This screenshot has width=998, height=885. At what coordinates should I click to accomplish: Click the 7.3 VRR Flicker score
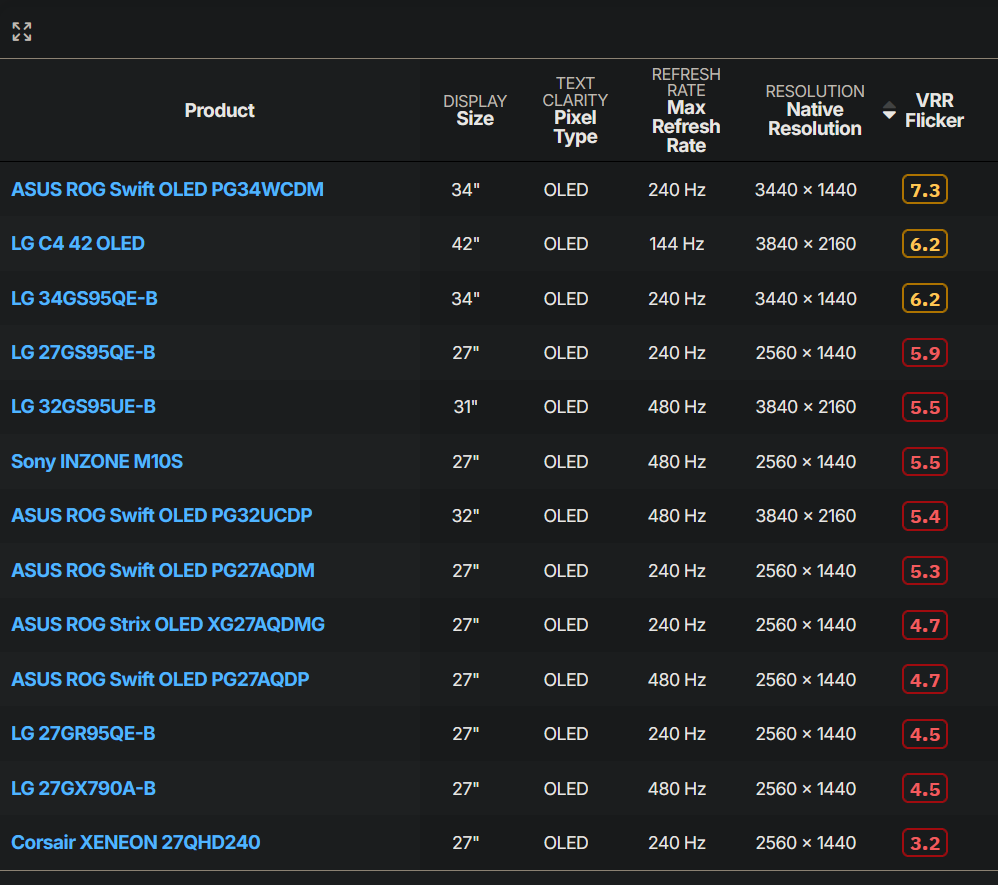925,190
